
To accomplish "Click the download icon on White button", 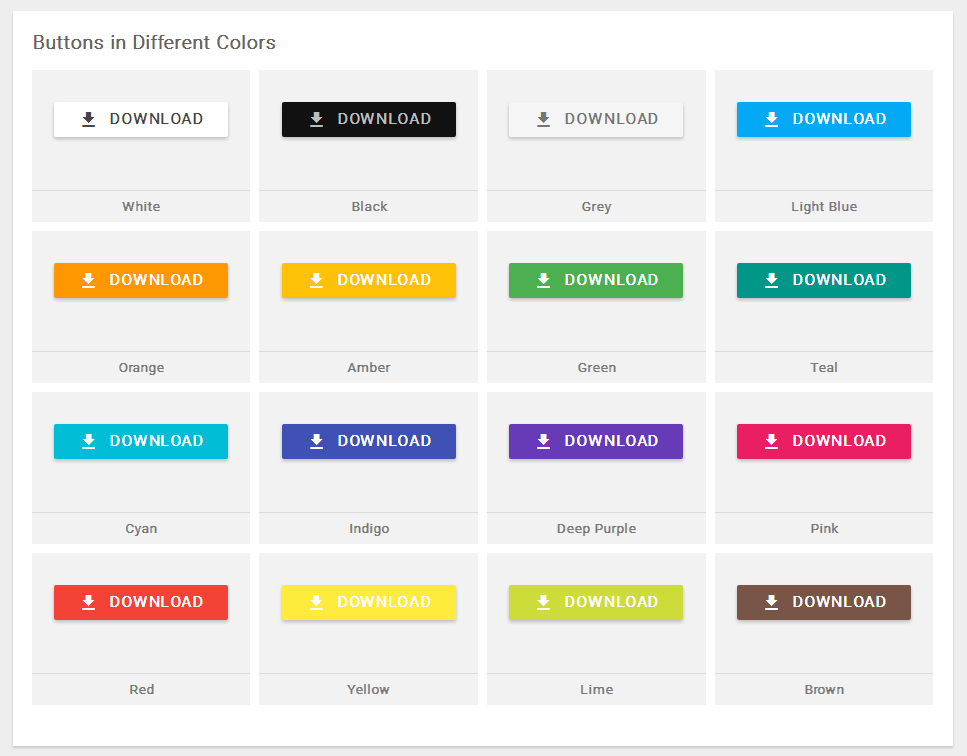I will click(x=88, y=119).
